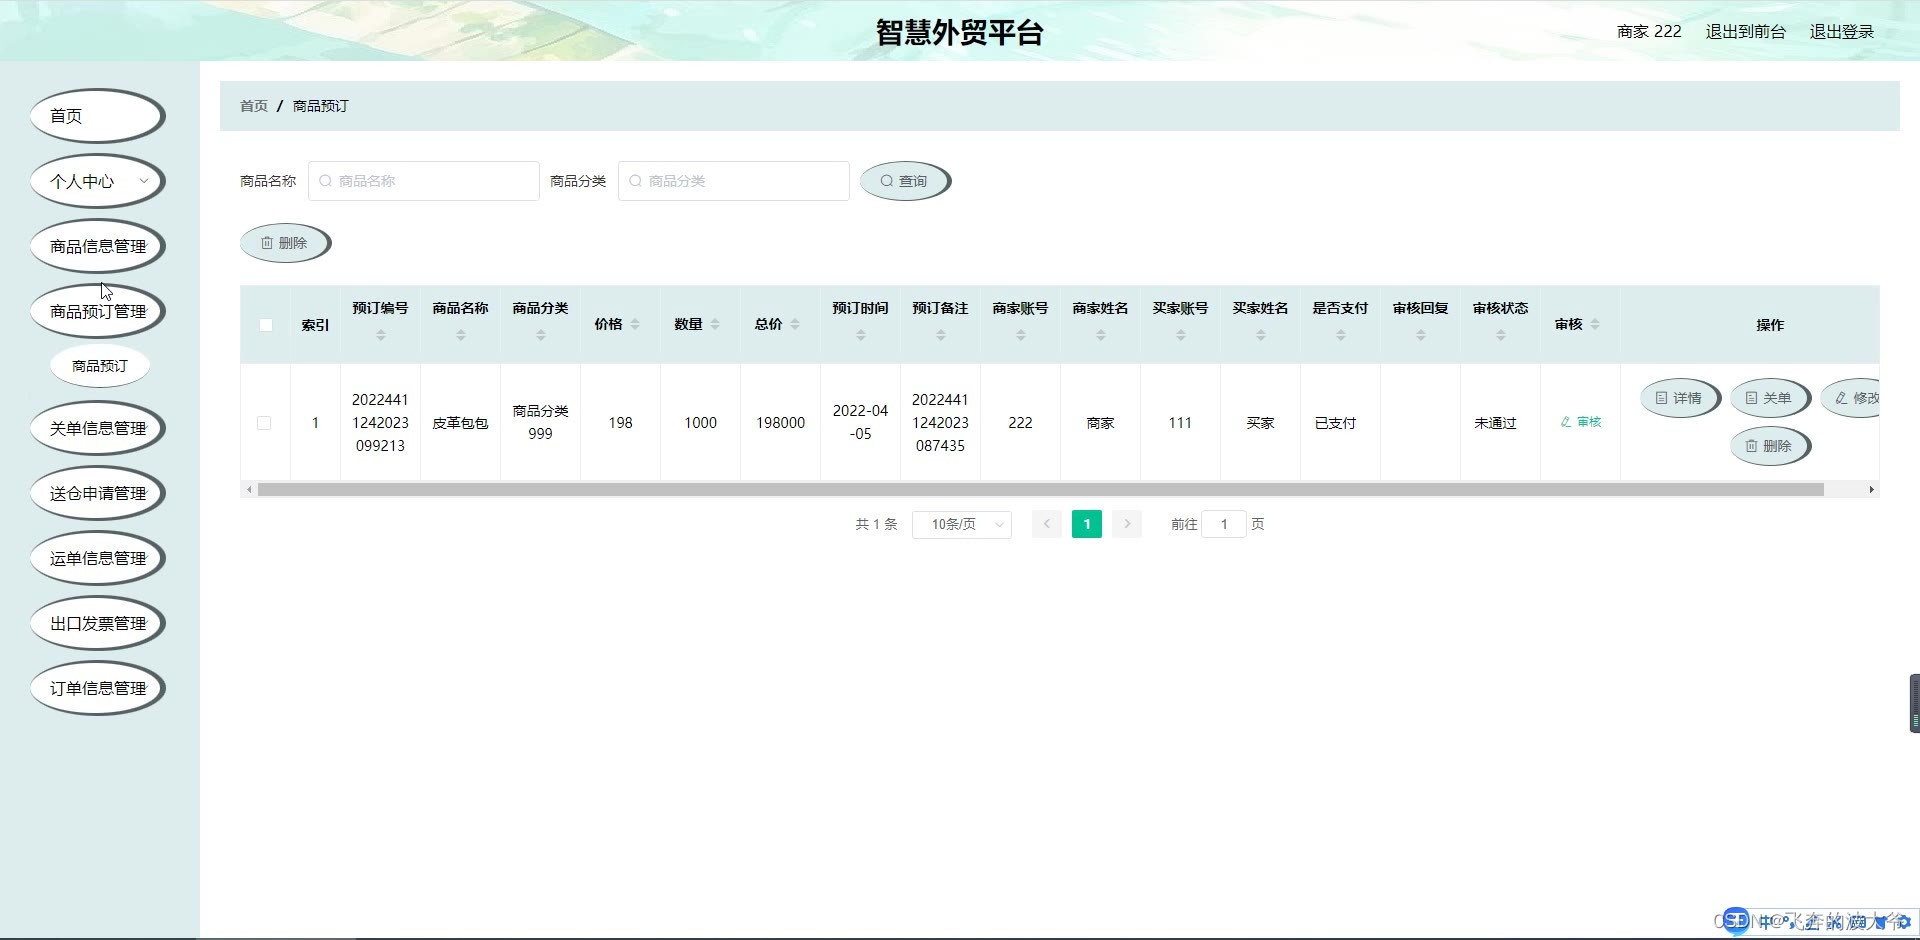Click the 修改 edit button in row
This screenshot has height=940, width=1920.
(x=1856, y=398)
